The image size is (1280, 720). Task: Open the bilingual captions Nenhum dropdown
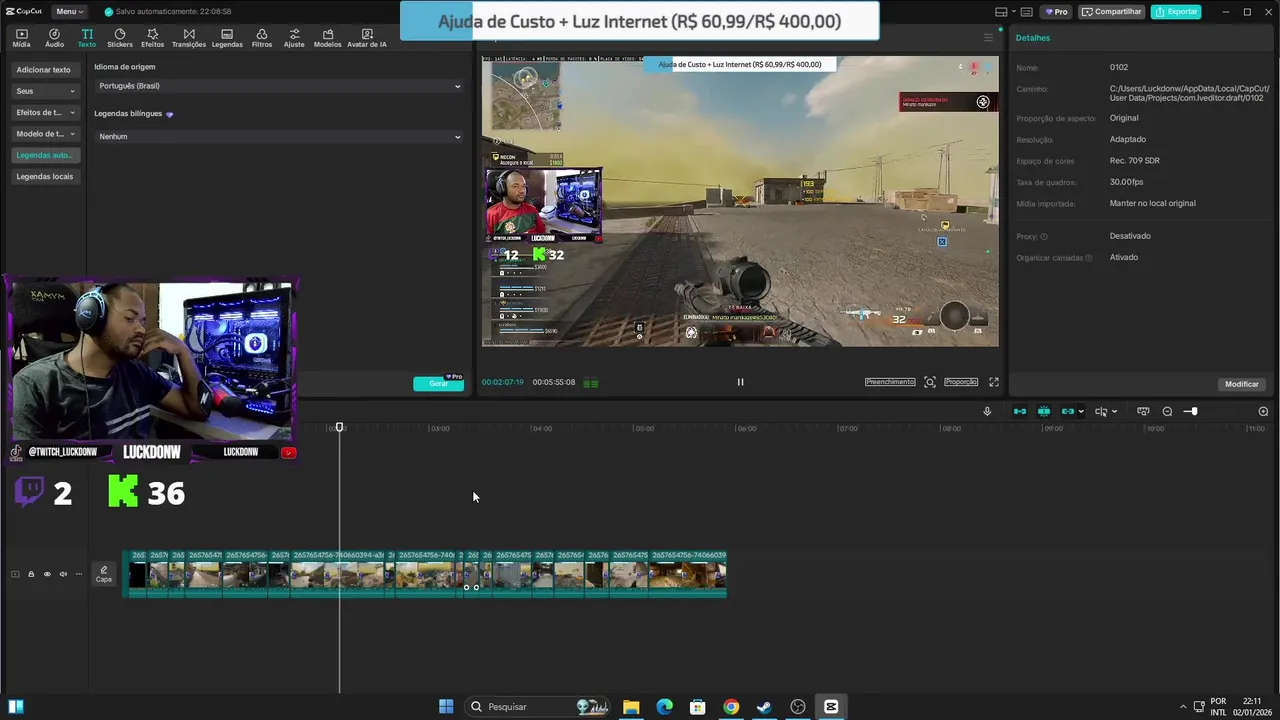click(279, 136)
